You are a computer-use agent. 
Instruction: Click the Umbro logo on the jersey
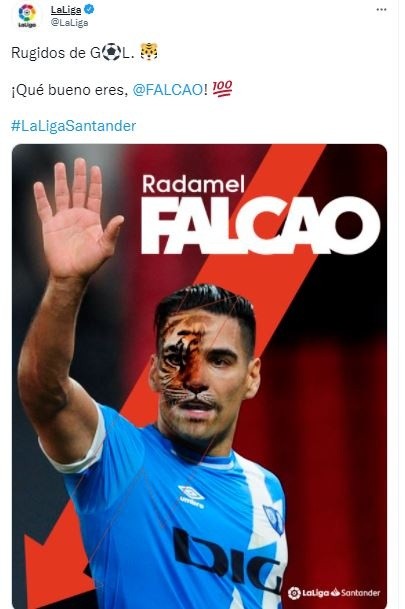click(x=191, y=496)
